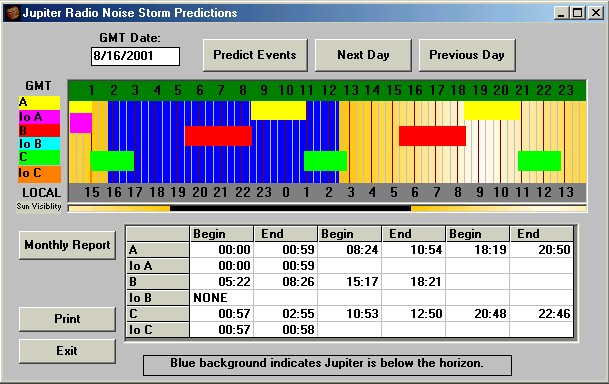This screenshot has width=609, height=384.
Task: Click the green C storm bar ending at 22:46
Action: [539, 161]
